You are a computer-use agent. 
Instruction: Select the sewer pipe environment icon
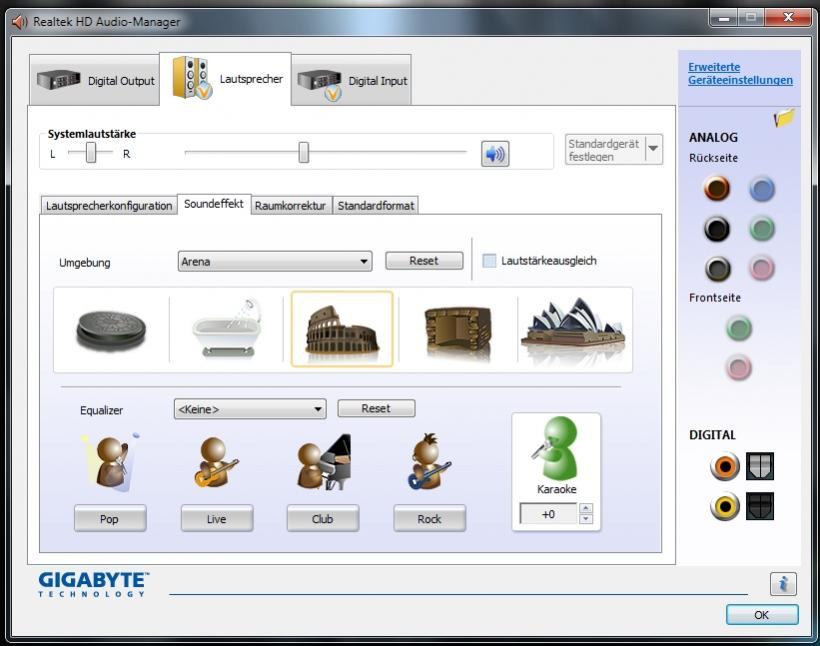[x=111, y=331]
